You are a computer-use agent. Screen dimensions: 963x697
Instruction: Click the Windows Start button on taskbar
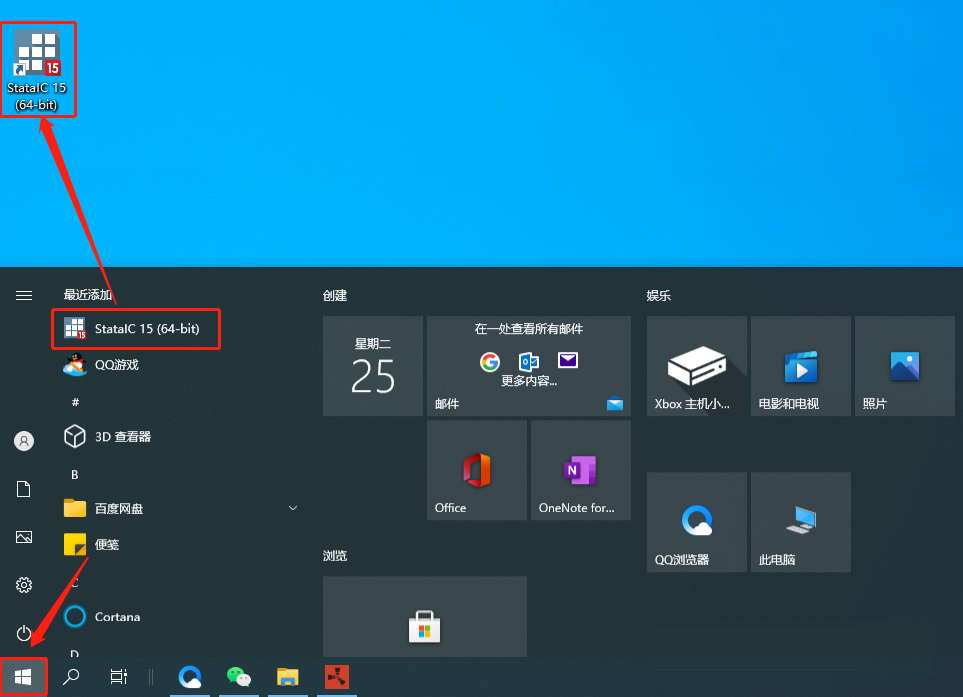tap(23, 677)
